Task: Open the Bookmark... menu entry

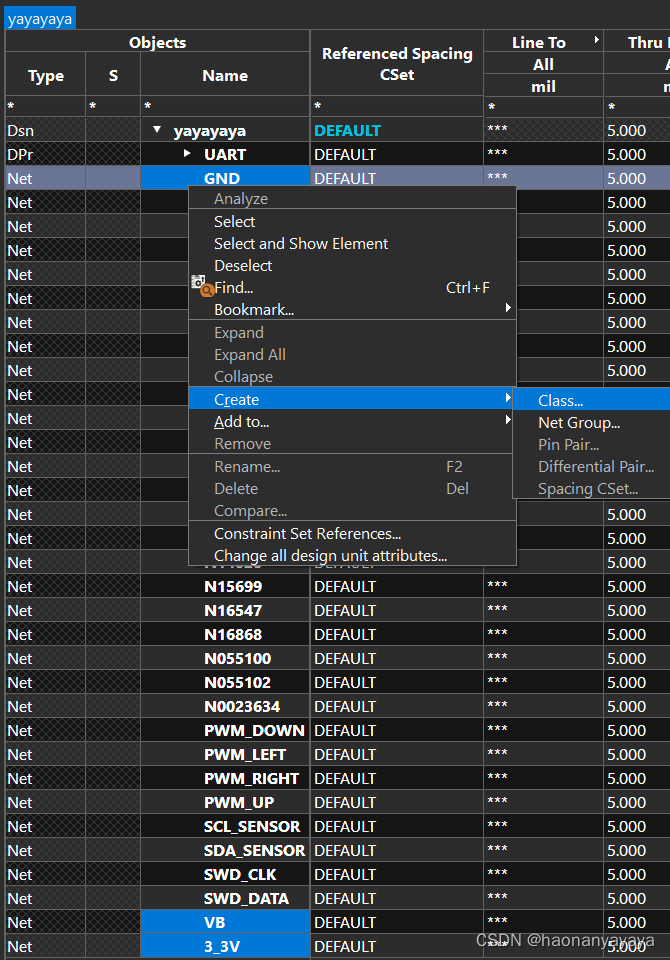Action: point(352,310)
